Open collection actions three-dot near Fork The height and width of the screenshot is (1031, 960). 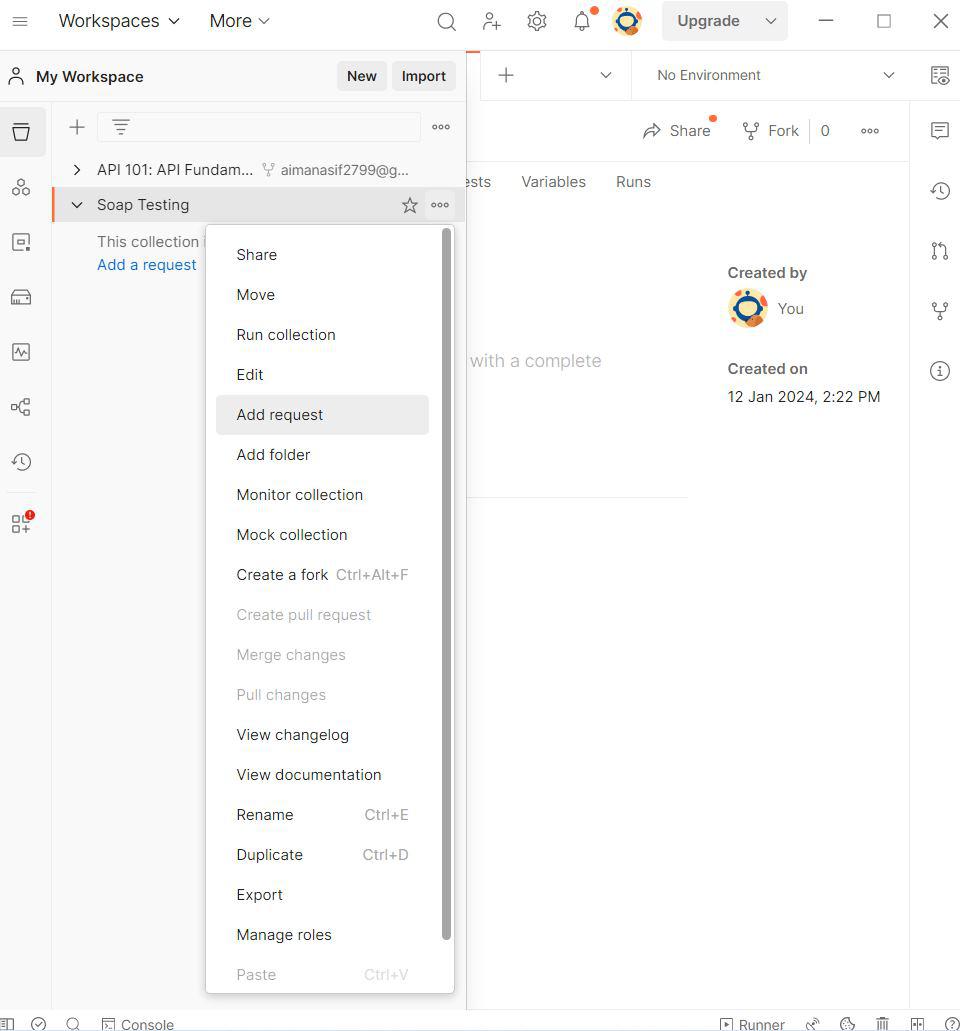pos(870,131)
